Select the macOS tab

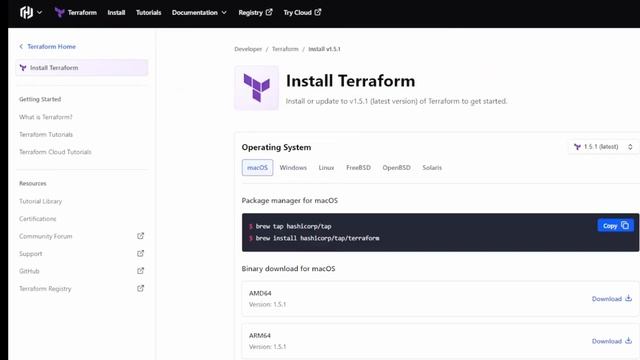click(258, 168)
